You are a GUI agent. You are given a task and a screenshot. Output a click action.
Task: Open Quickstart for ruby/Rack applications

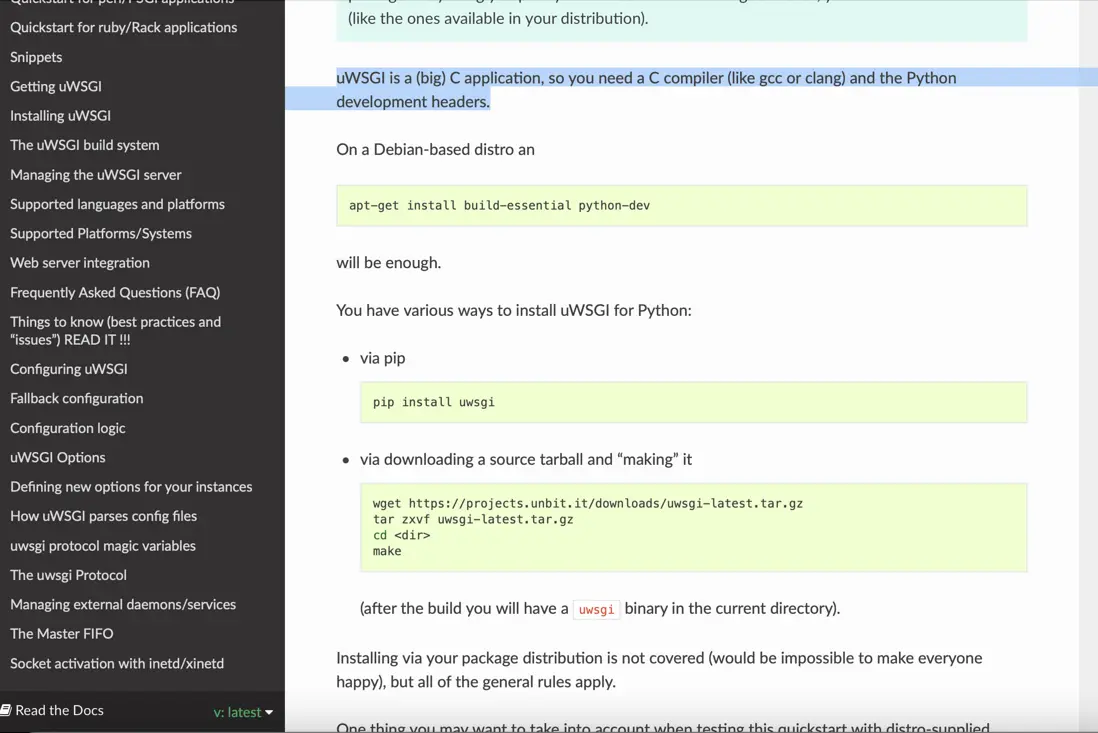coord(124,27)
